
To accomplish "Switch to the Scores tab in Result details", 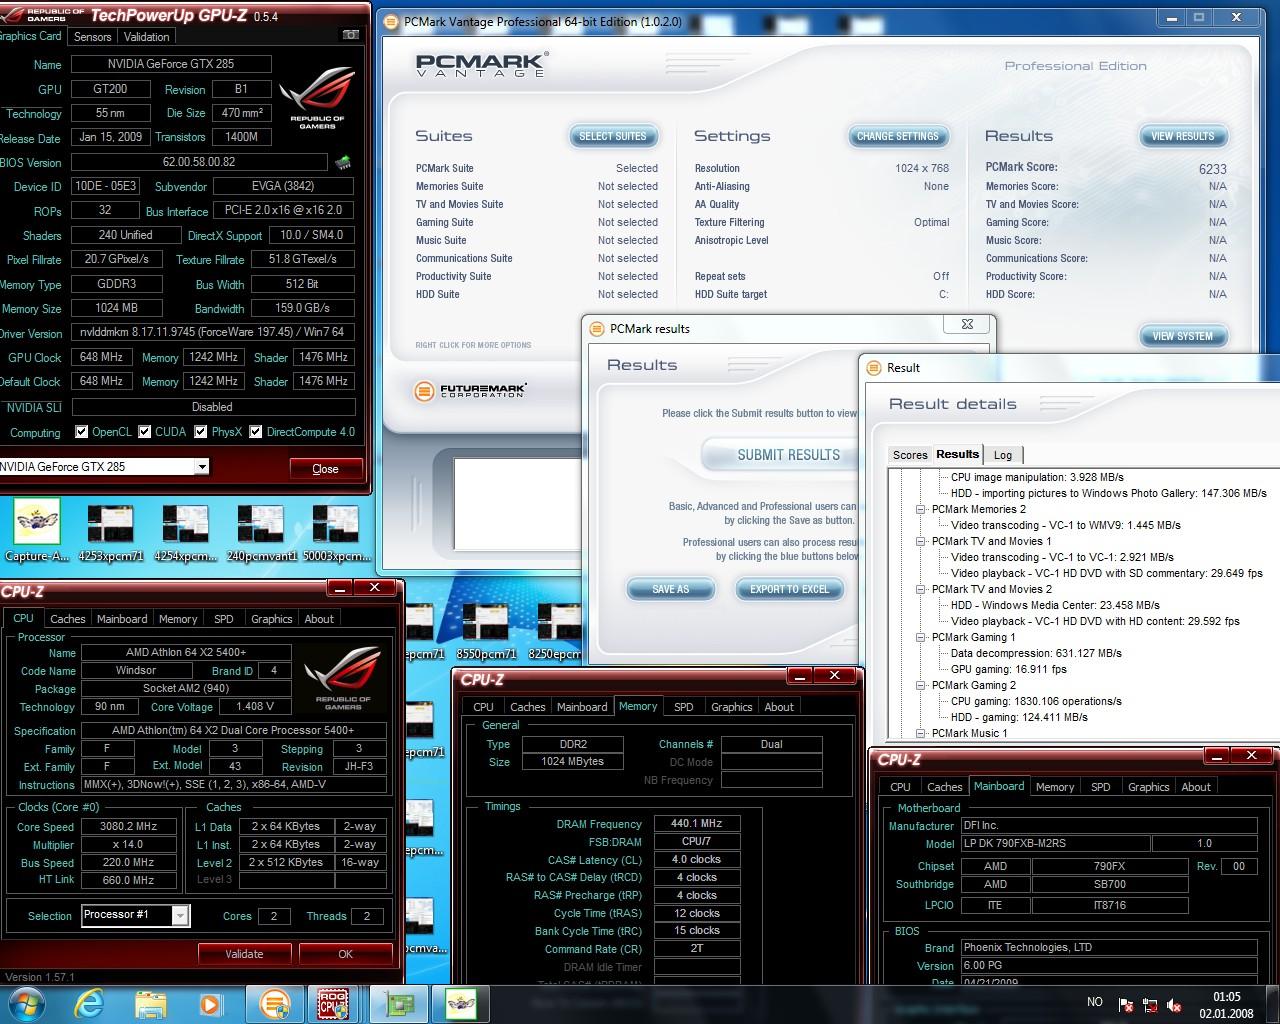I will [x=910, y=455].
